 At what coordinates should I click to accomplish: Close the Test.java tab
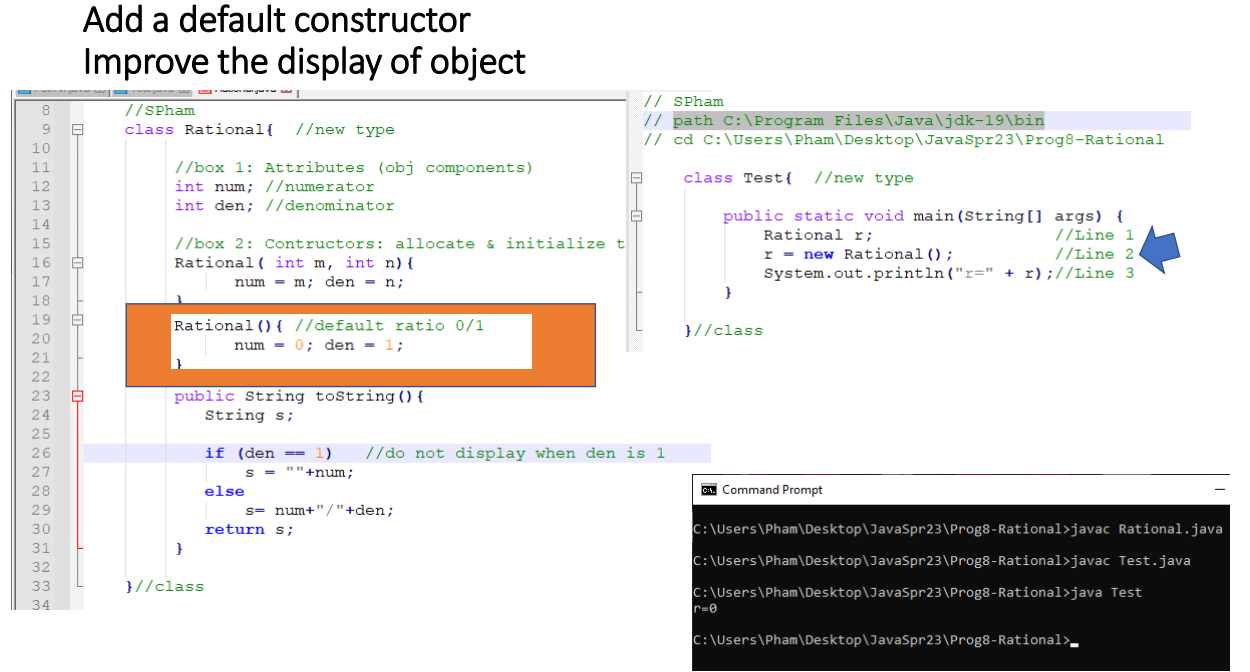(183, 89)
